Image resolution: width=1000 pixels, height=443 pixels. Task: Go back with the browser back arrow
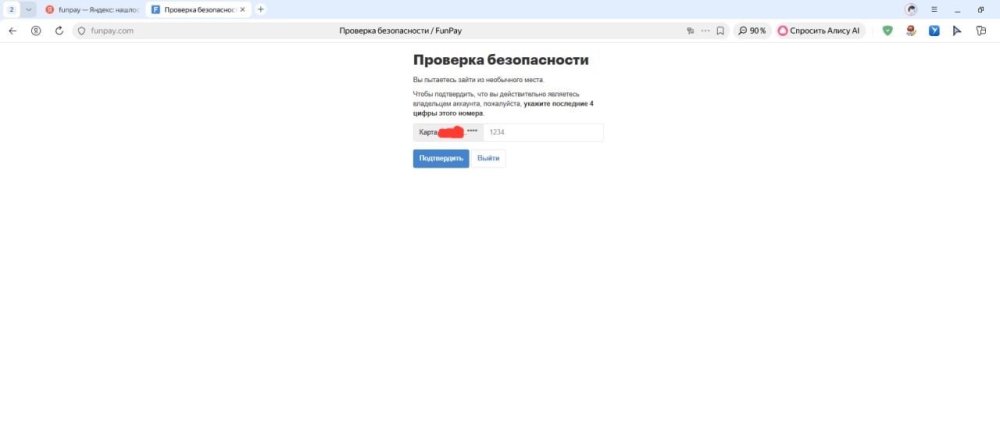click(x=13, y=31)
